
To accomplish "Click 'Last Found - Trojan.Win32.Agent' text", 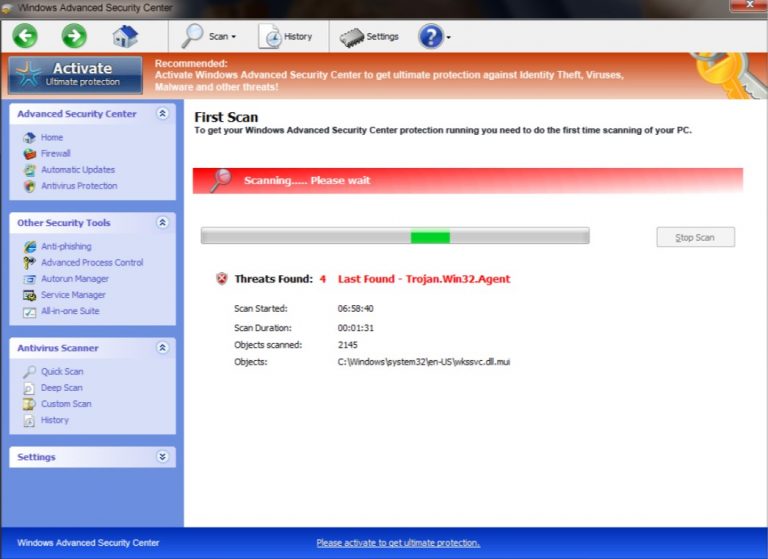I will click(x=424, y=279).
